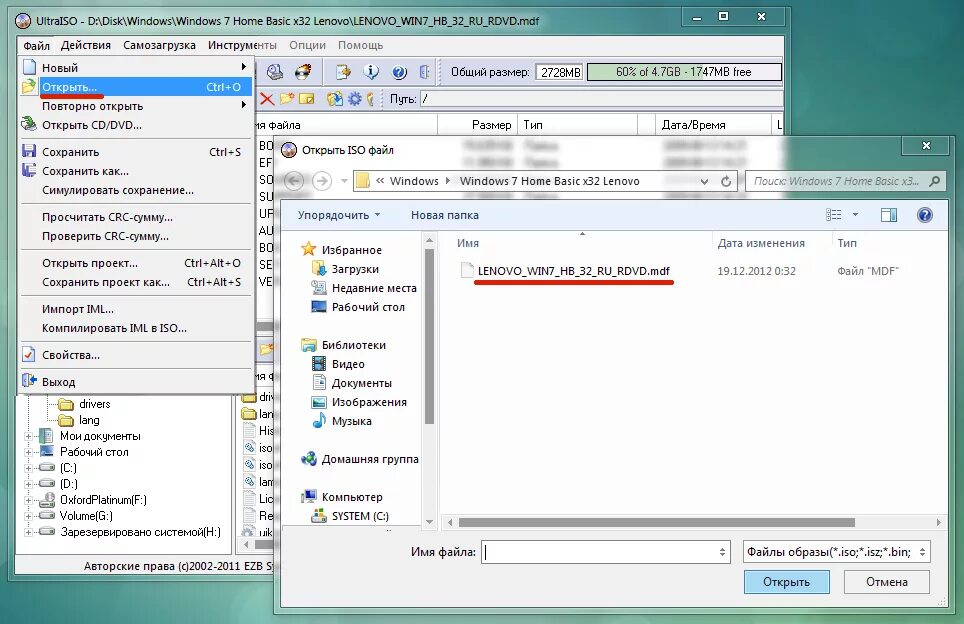Click the new folder icon near Путь bar
This screenshot has width=964, height=624.
[x=287, y=98]
